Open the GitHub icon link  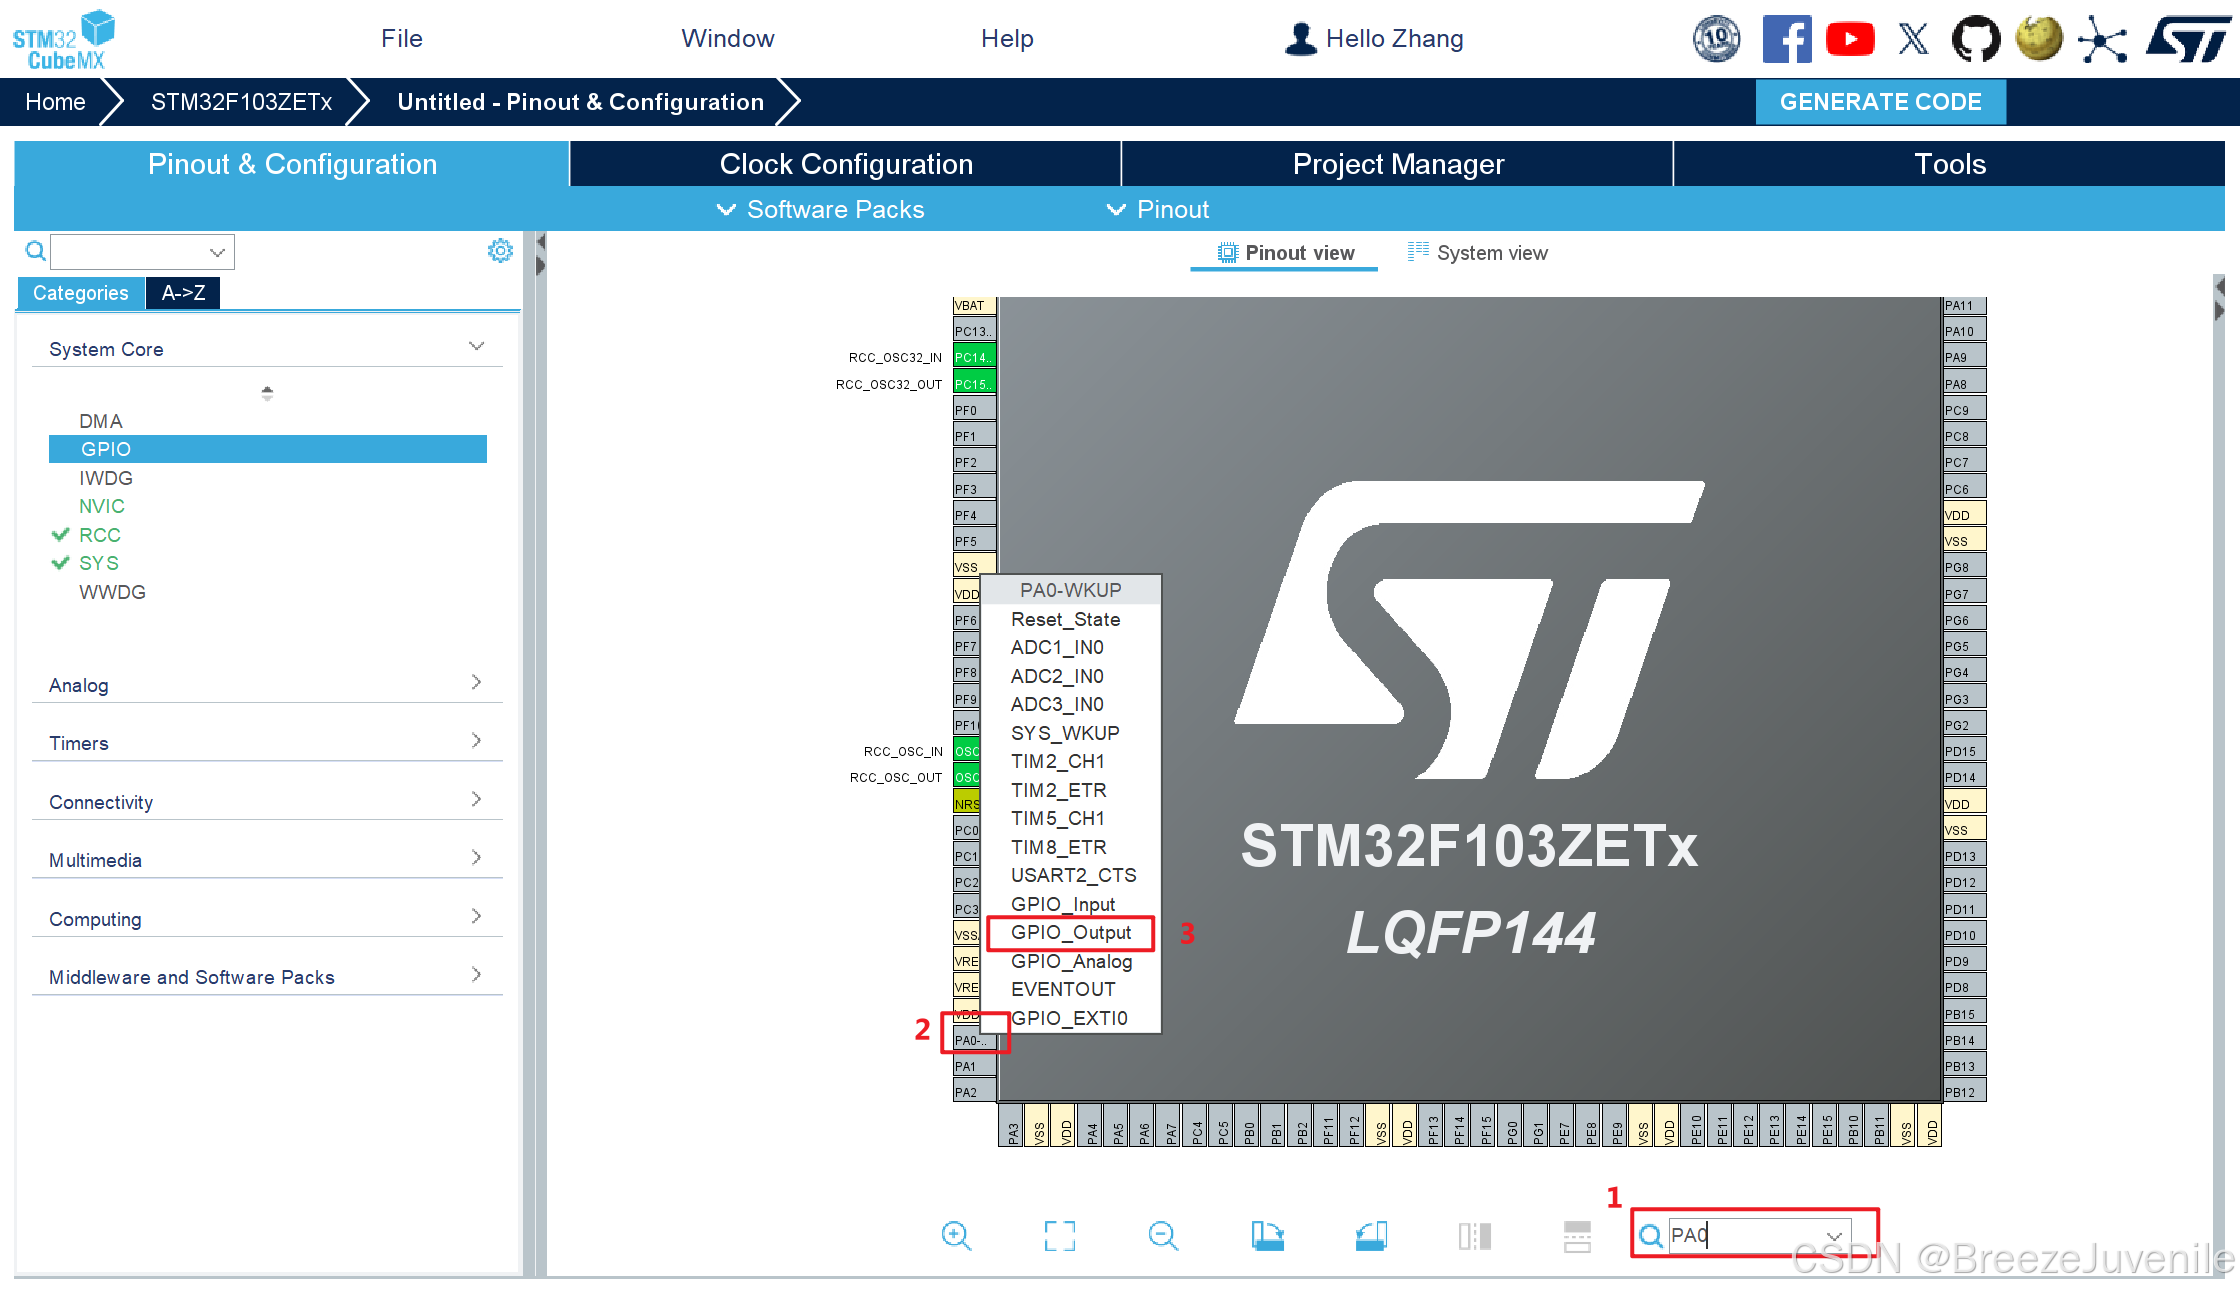pyautogui.click(x=1976, y=39)
